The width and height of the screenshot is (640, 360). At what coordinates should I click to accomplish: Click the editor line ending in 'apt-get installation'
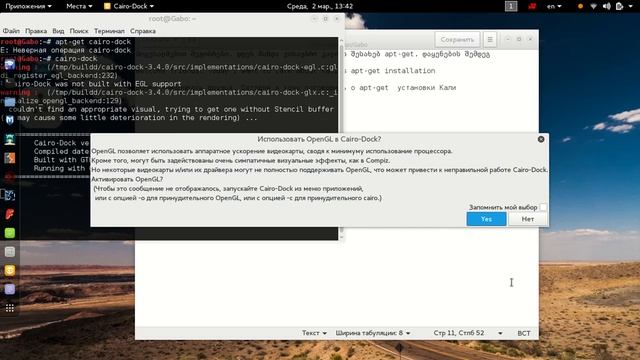point(390,71)
